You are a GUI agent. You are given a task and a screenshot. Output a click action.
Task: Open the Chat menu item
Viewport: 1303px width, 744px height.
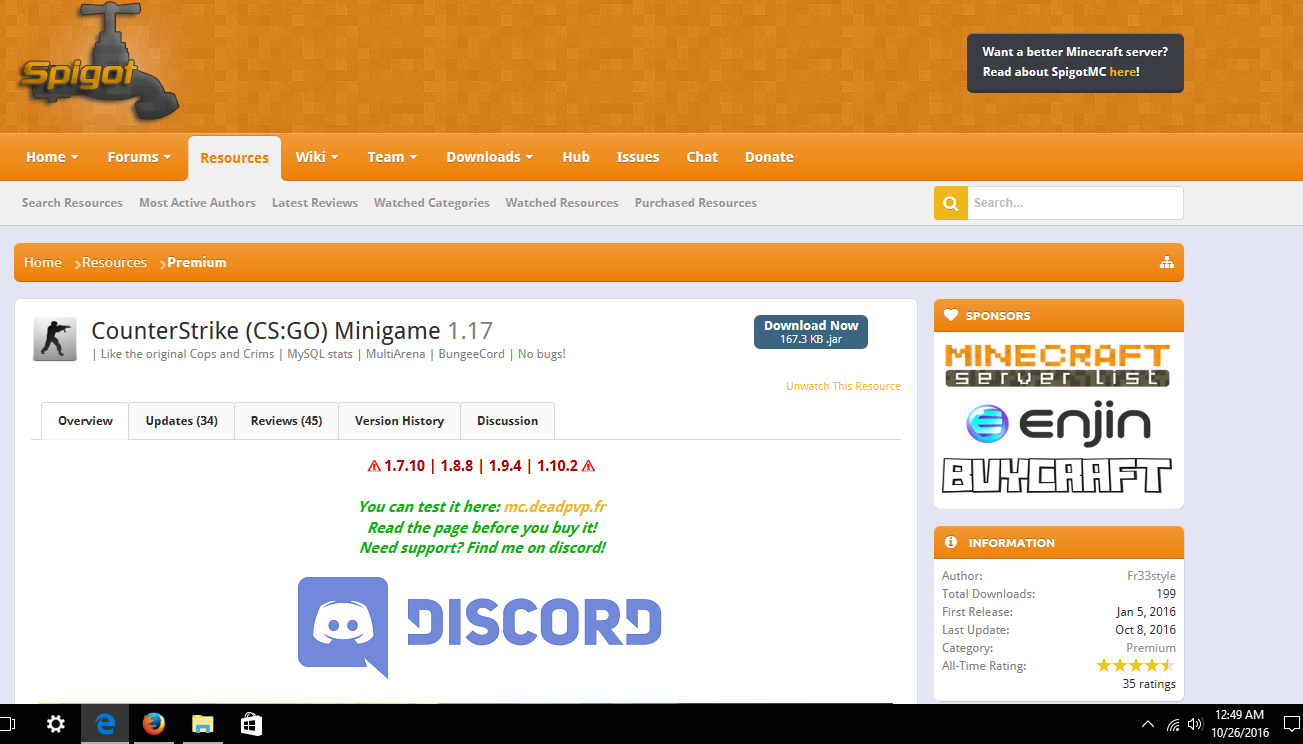[702, 157]
